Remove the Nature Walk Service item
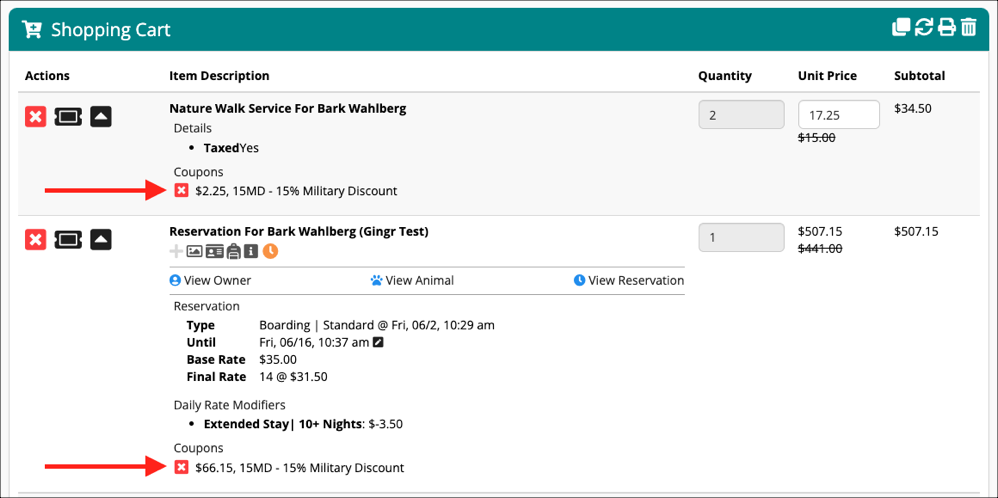This screenshot has width=998, height=498. (36, 117)
